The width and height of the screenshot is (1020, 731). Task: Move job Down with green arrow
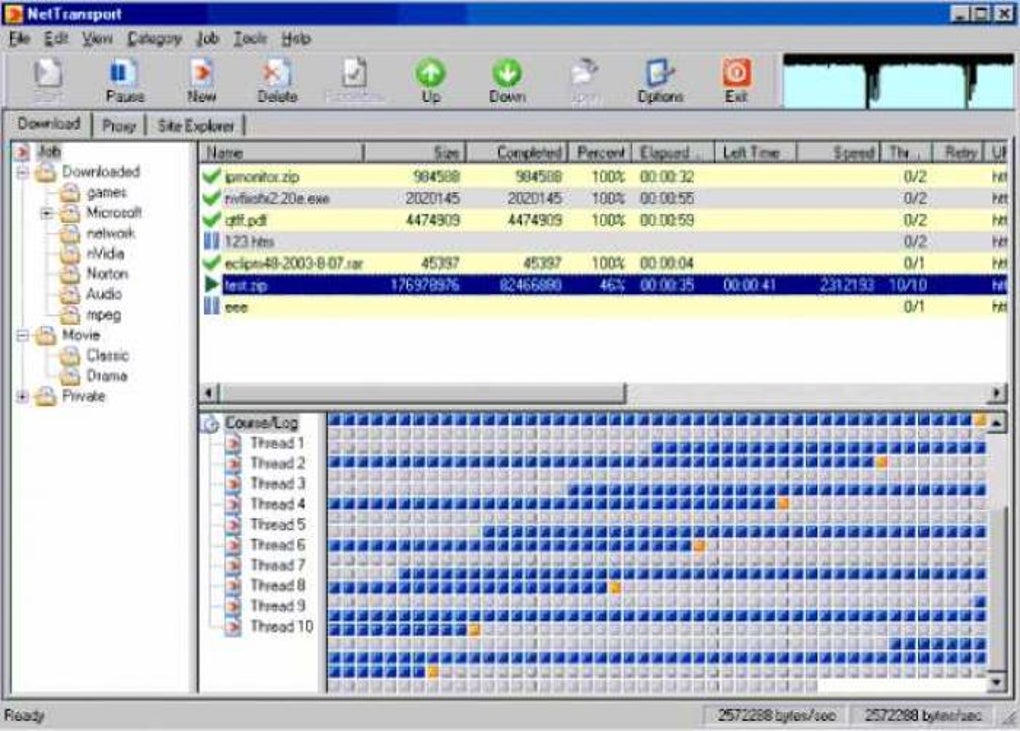pos(507,80)
